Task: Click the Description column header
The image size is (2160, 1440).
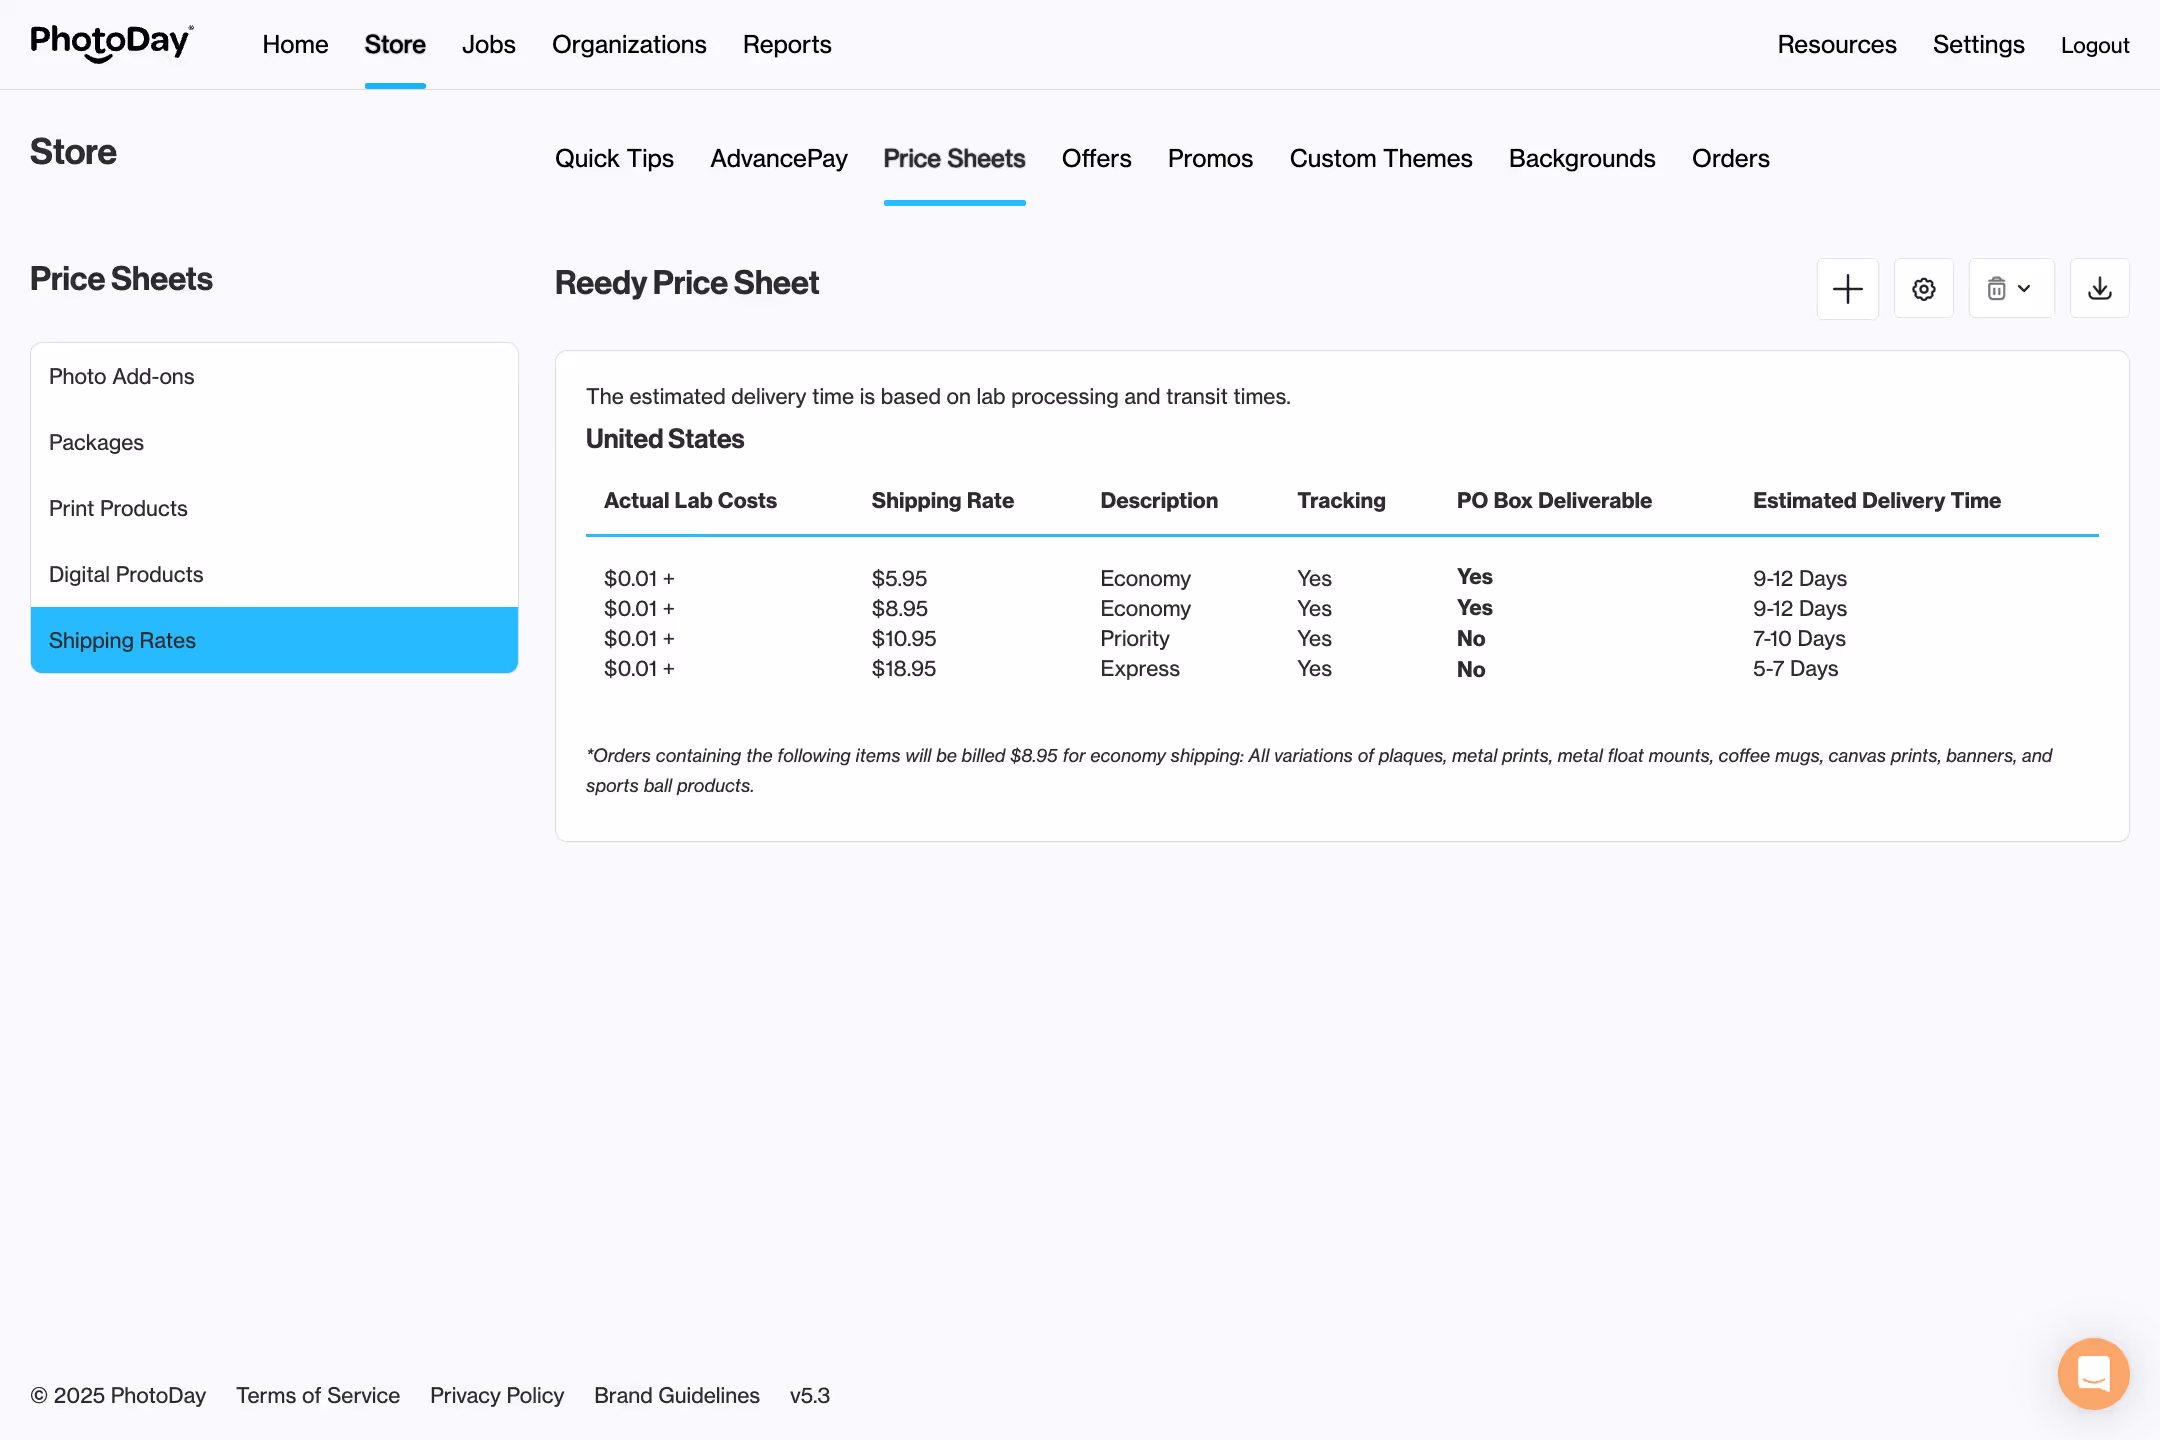Action: click(1159, 500)
